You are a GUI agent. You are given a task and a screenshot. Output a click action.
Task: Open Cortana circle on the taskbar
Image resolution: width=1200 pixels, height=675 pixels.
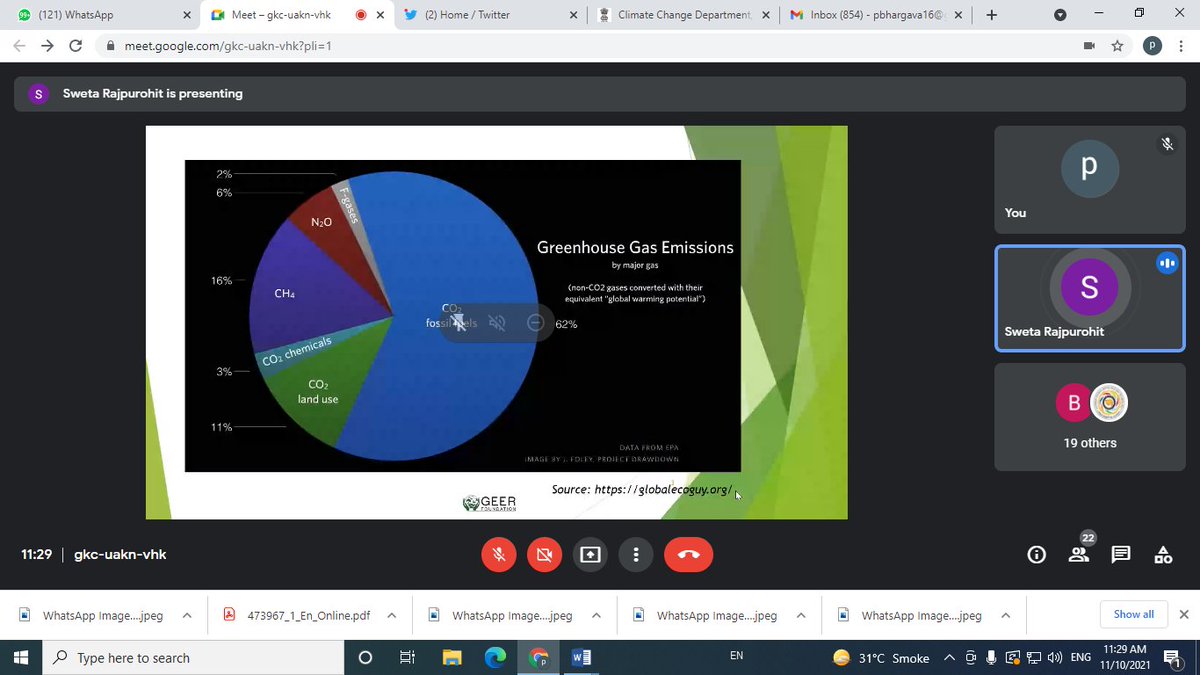point(365,658)
